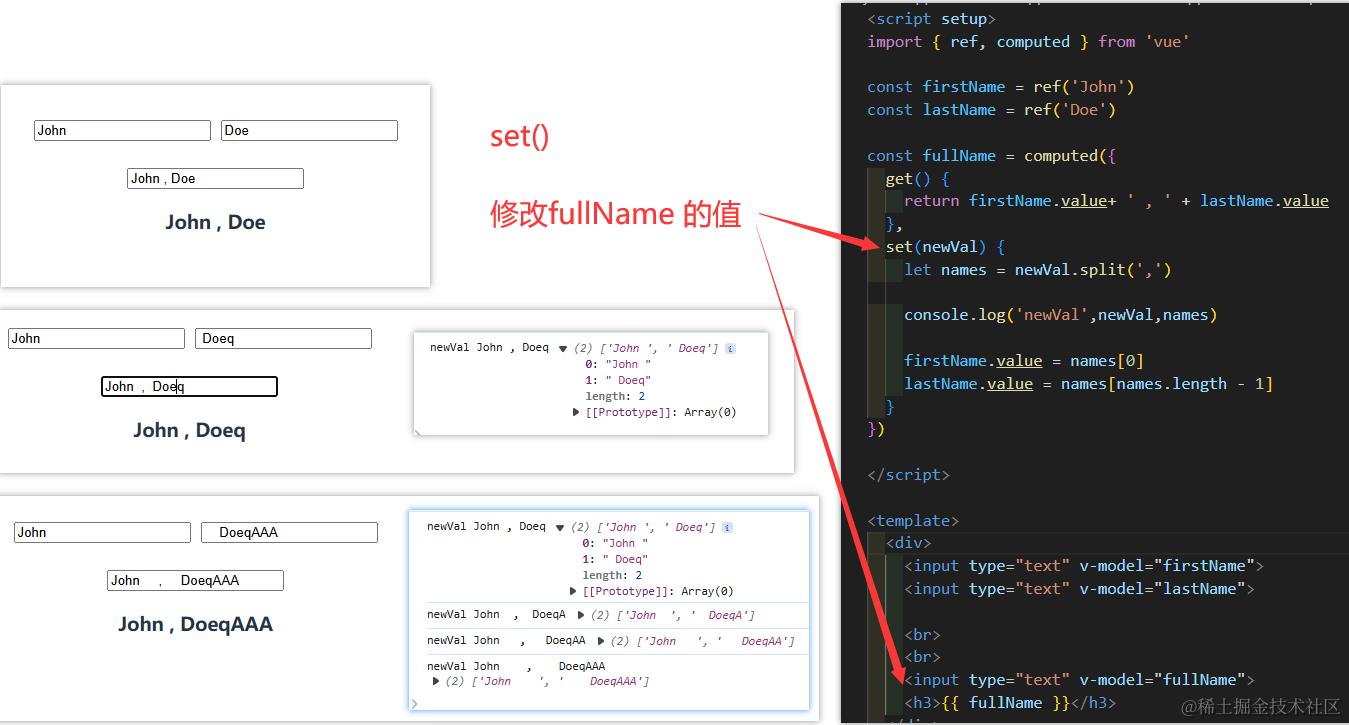The height and width of the screenshot is (725, 1349).
Task: Click the '<template>' tag line
Action: 913,520
